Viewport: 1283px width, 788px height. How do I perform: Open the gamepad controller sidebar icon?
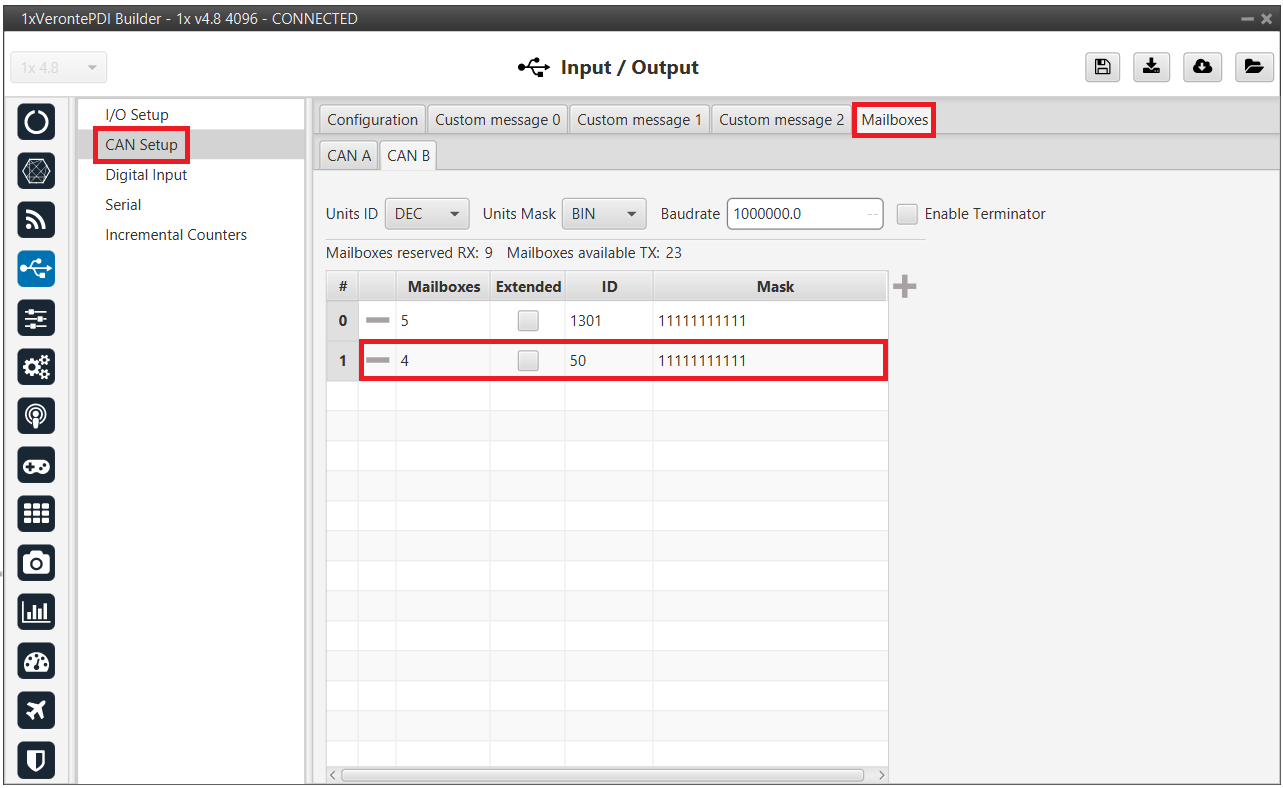click(x=37, y=465)
